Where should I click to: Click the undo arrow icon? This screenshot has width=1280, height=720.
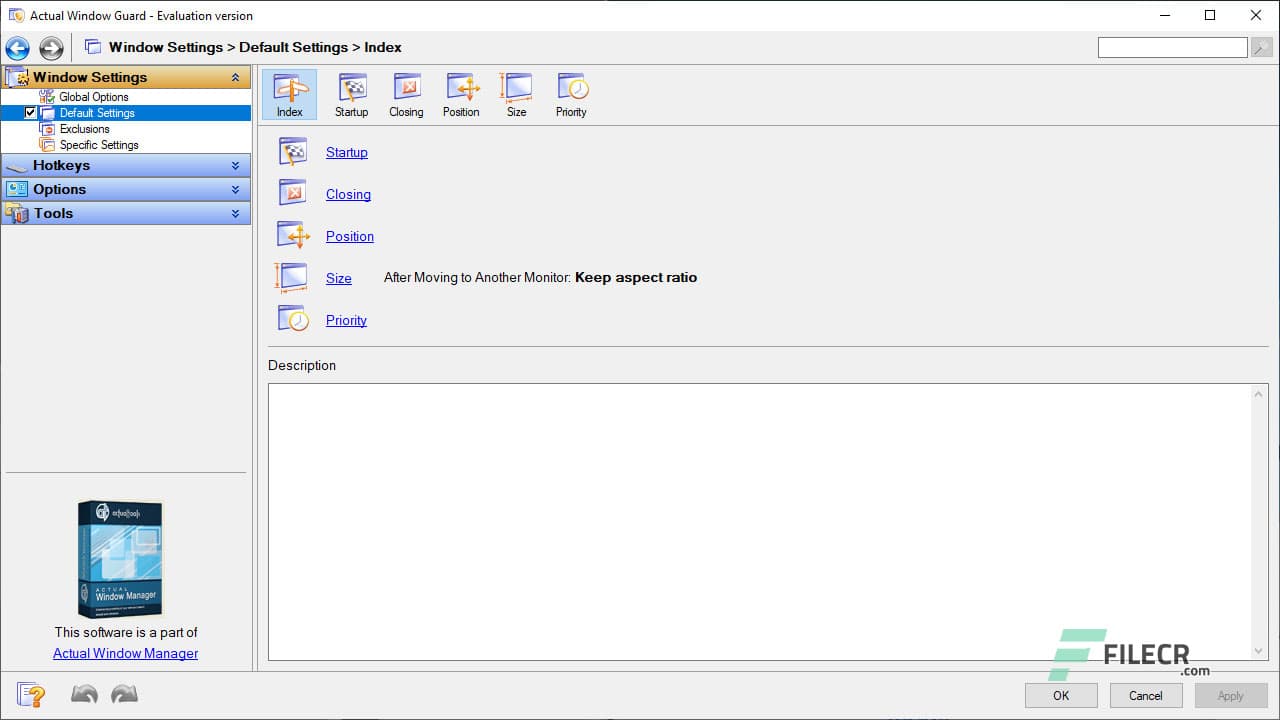(84, 694)
